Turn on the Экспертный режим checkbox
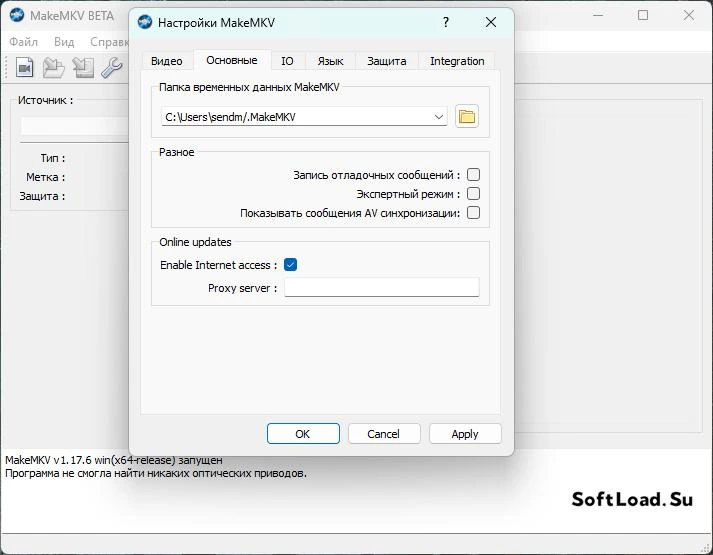The height and width of the screenshot is (555, 713). click(x=473, y=194)
